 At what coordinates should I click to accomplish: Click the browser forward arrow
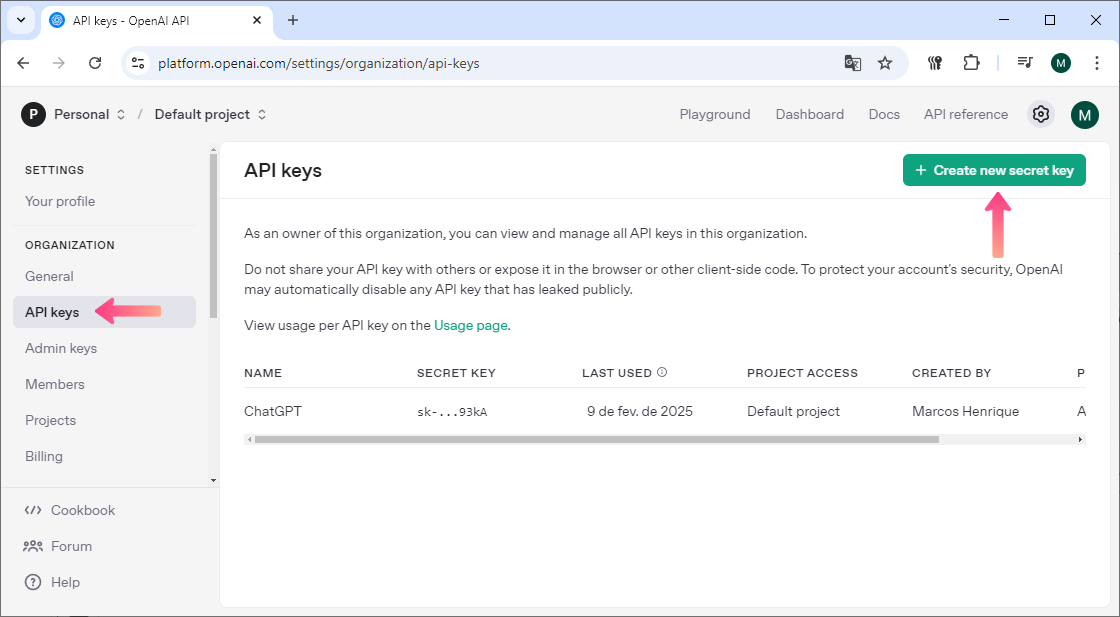(x=59, y=63)
